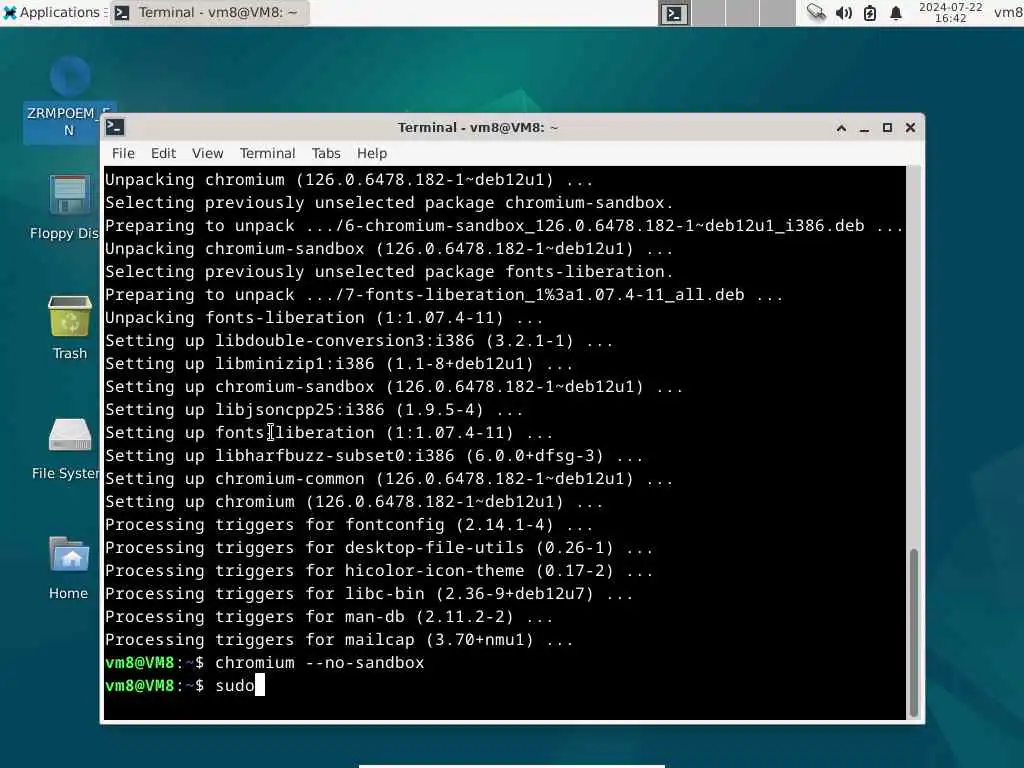Click the 'Setting up chromium-common' line
Screen dimensions: 1024x768
pos(389,479)
